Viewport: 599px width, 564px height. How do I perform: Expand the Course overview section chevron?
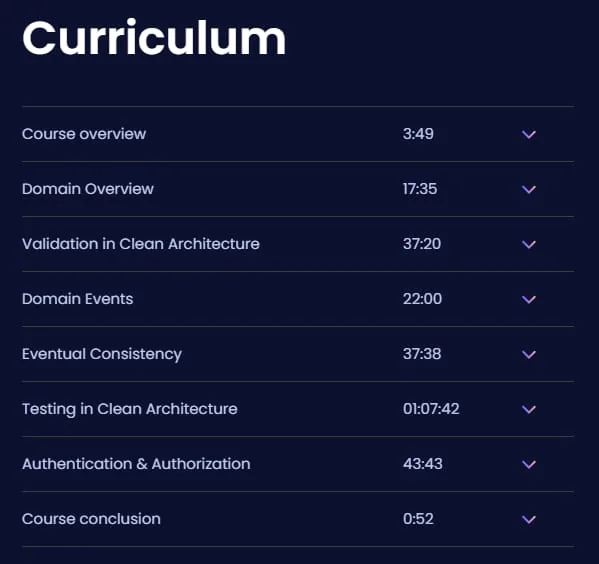[529, 135]
